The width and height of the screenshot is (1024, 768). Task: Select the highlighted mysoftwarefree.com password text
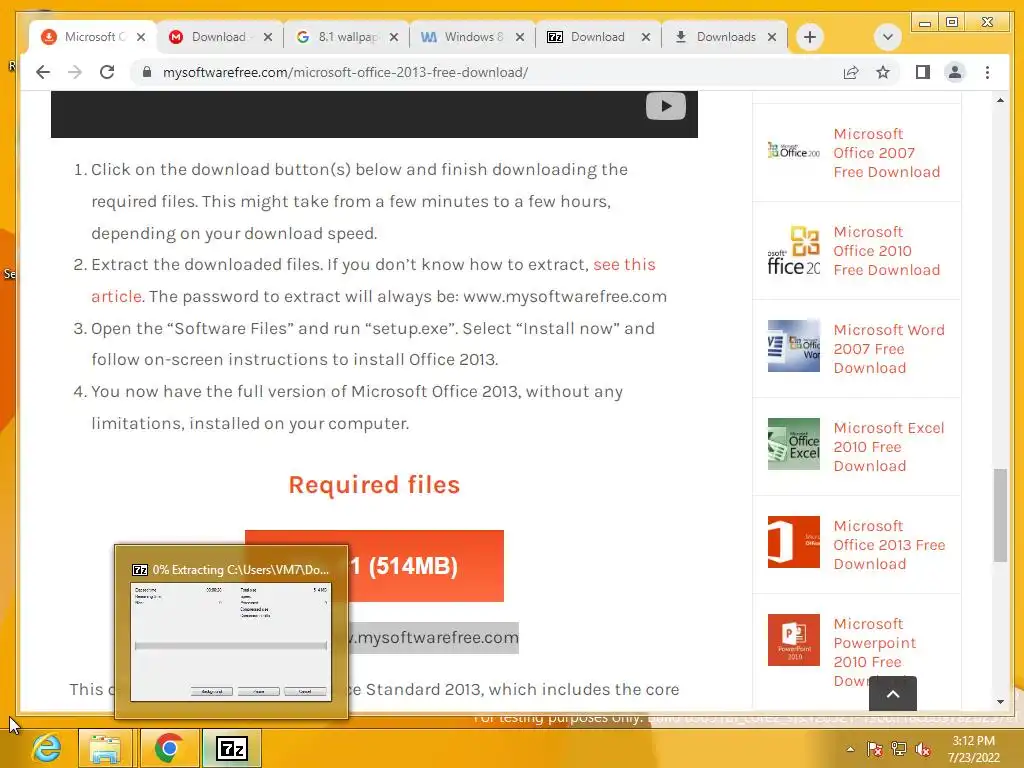(x=434, y=637)
